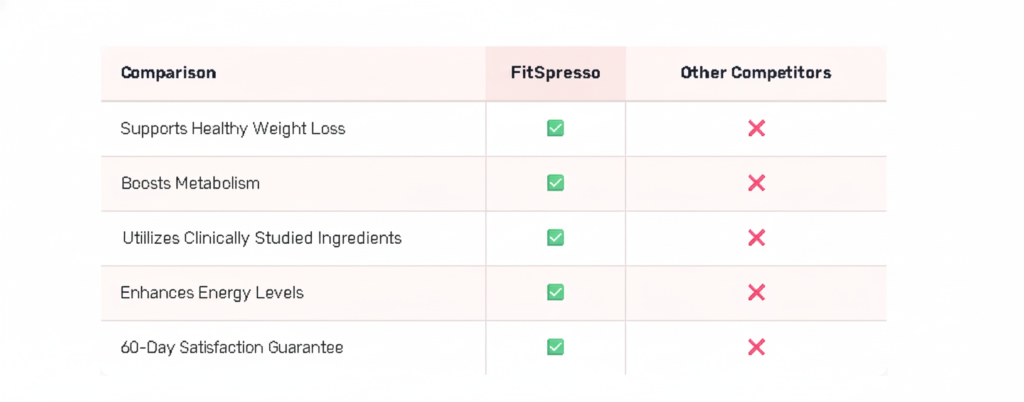Select the Other Competitors column header
The height and width of the screenshot is (402, 1024).
(755, 73)
